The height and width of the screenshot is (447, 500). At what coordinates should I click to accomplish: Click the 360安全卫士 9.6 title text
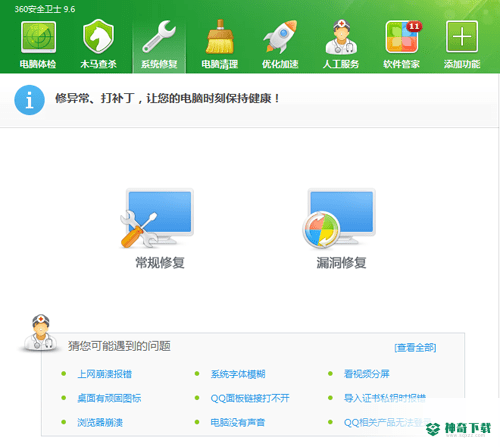pyautogui.click(x=45, y=9)
